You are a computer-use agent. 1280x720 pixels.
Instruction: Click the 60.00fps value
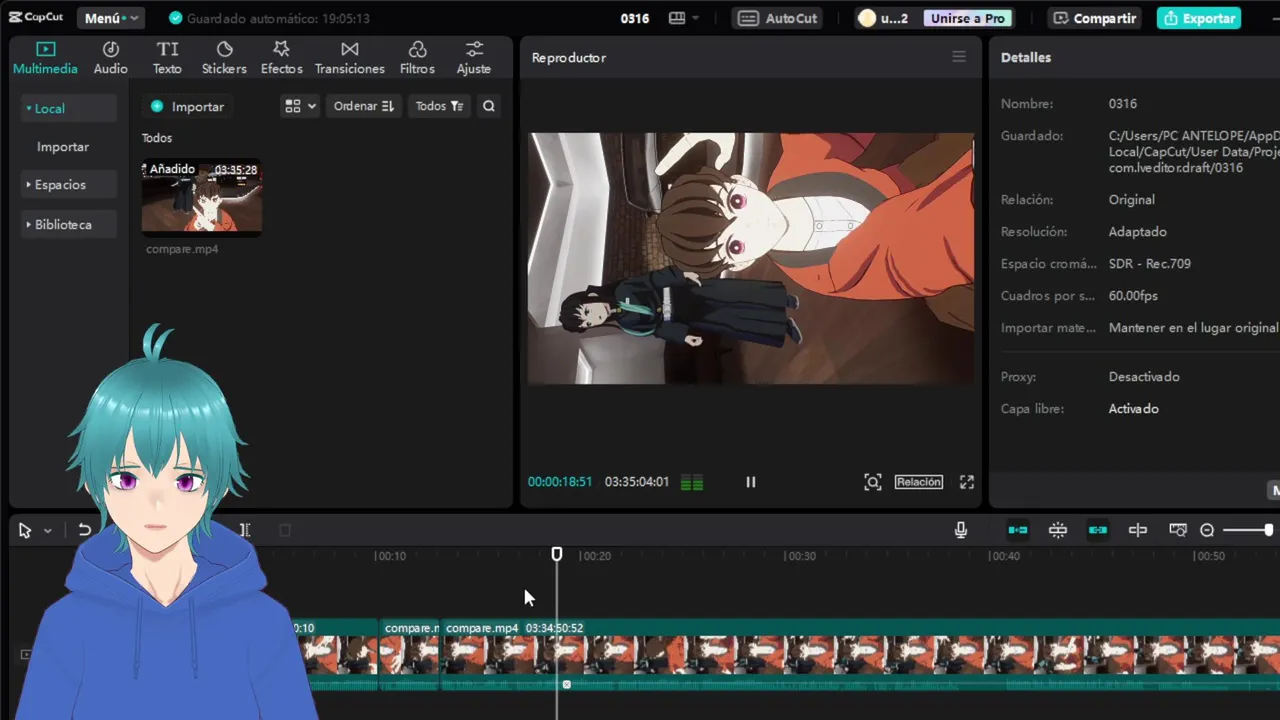(x=1133, y=296)
